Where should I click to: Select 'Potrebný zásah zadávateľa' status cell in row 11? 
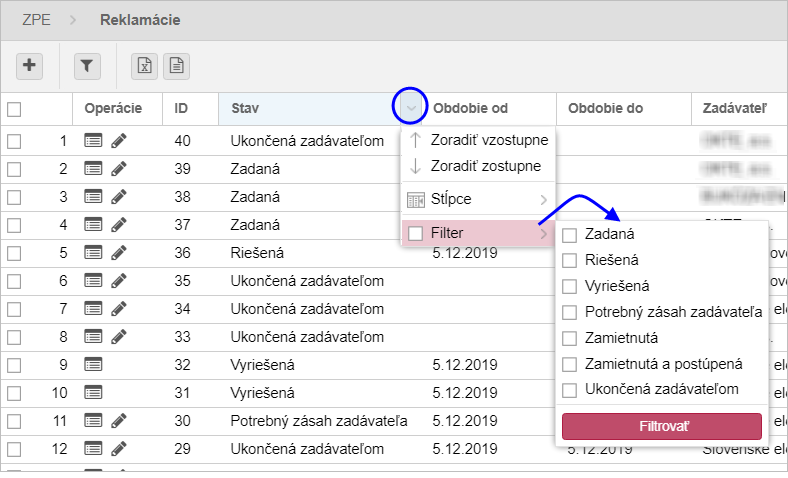tap(319, 421)
